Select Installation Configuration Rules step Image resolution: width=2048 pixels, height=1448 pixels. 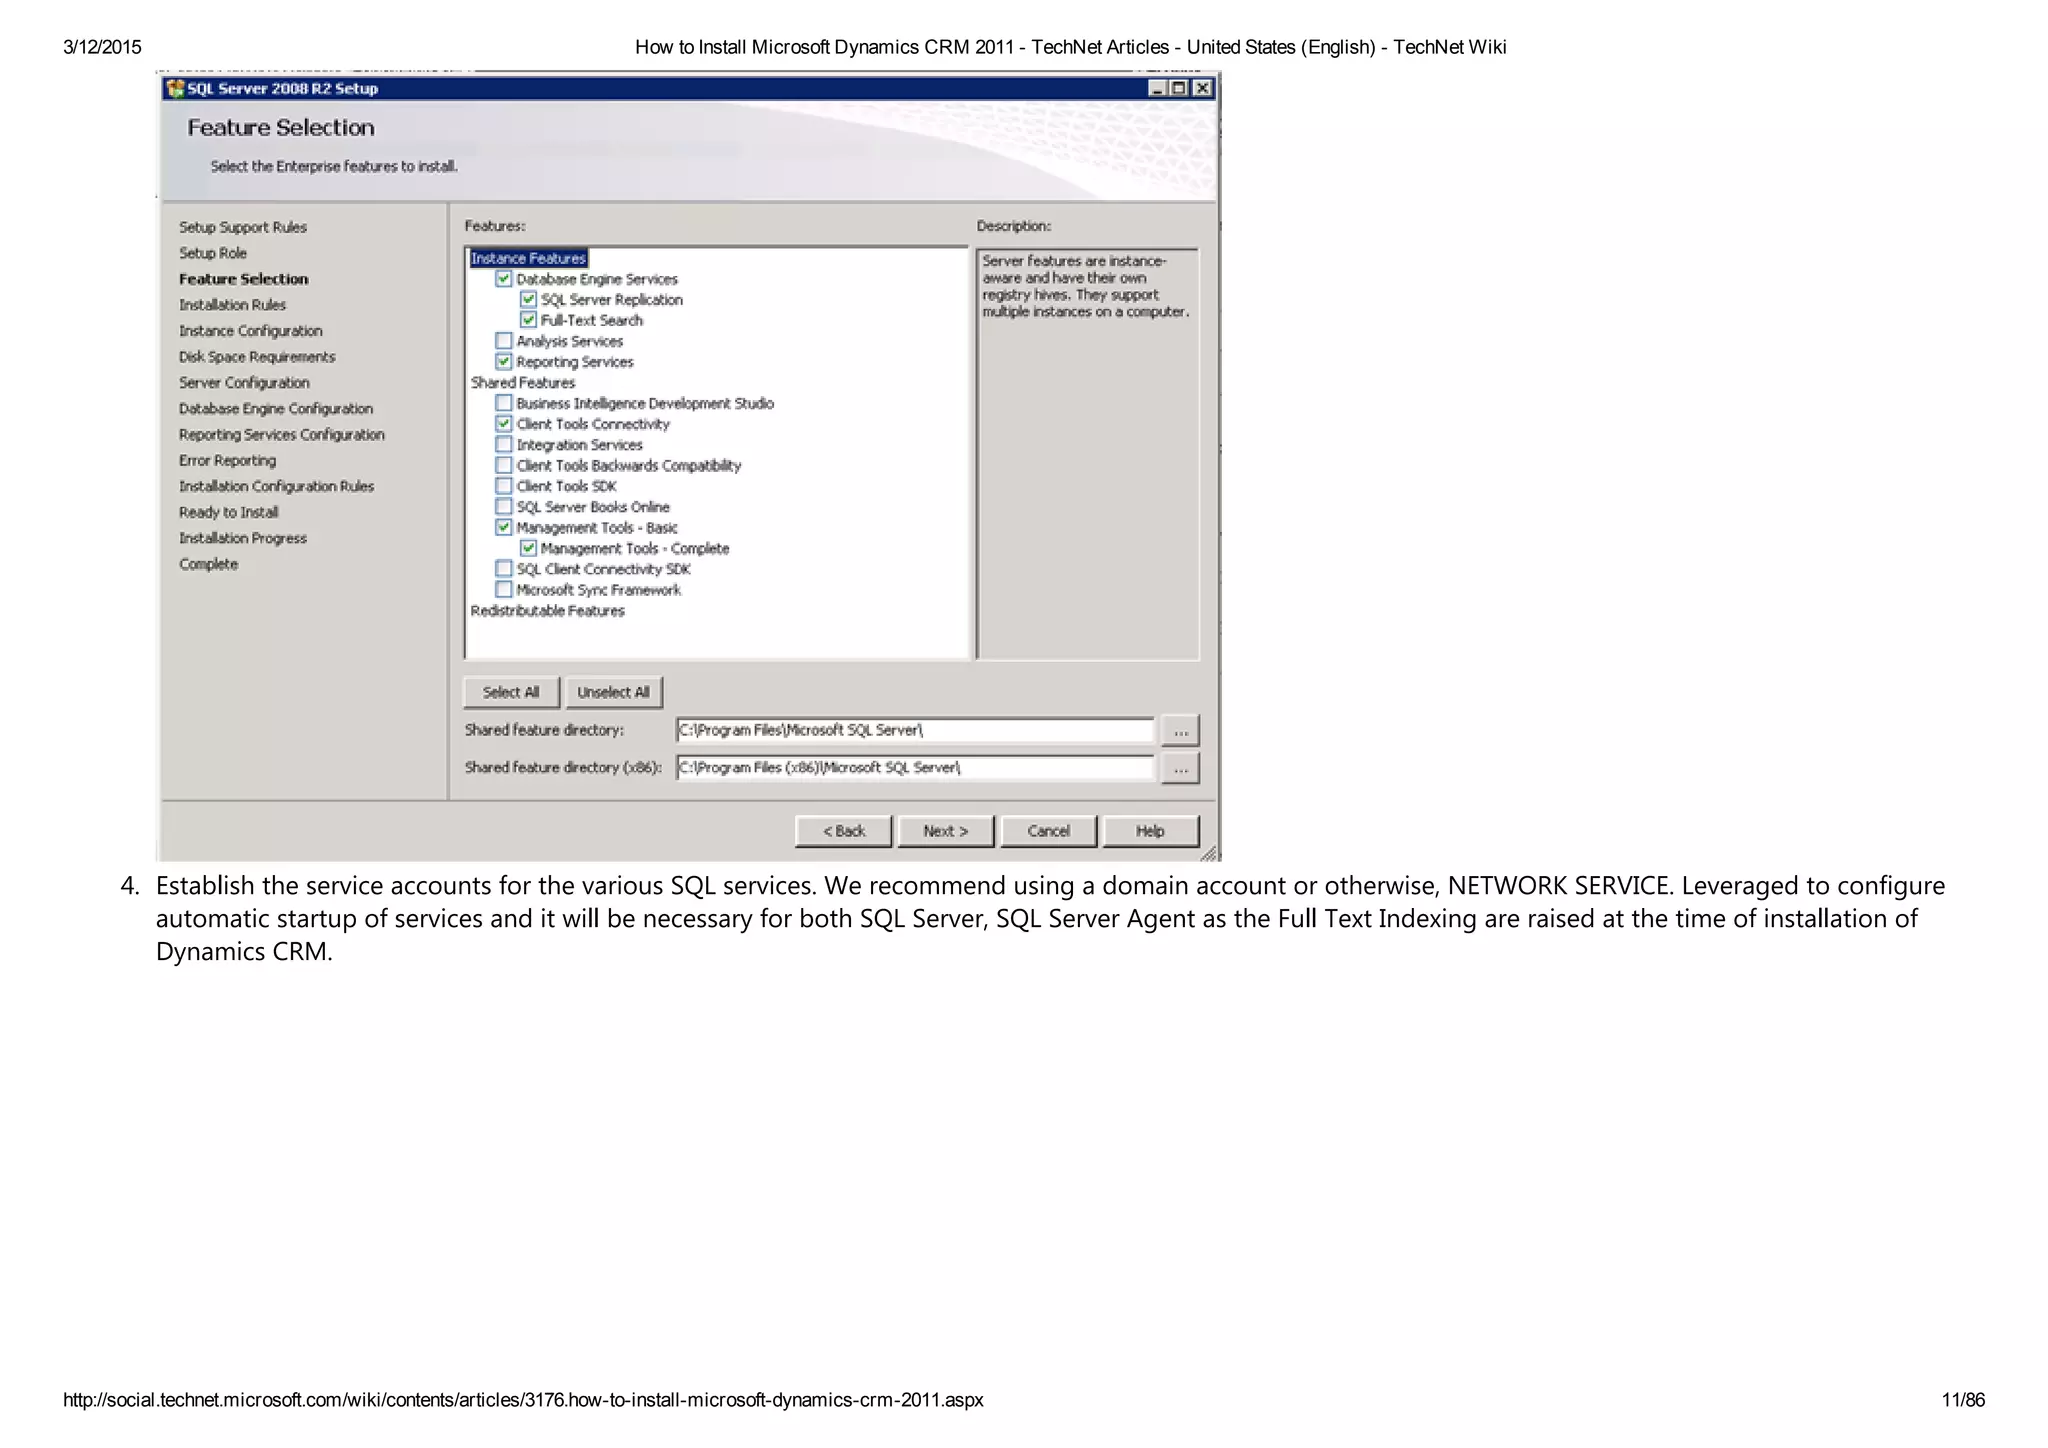[277, 487]
